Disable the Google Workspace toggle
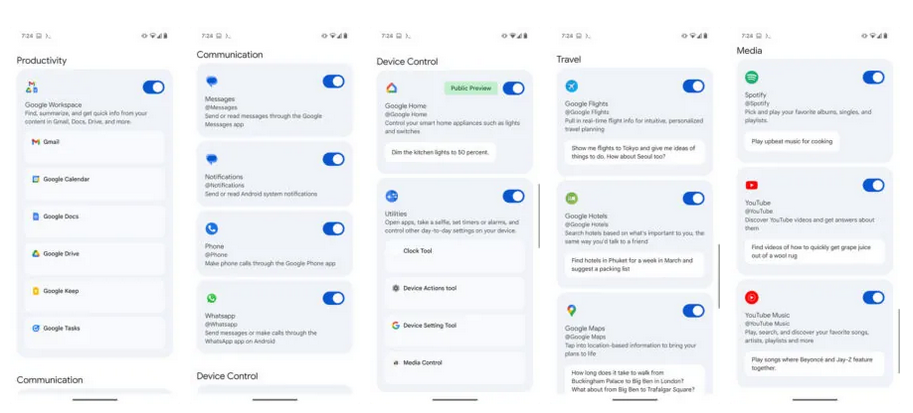 point(153,88)
